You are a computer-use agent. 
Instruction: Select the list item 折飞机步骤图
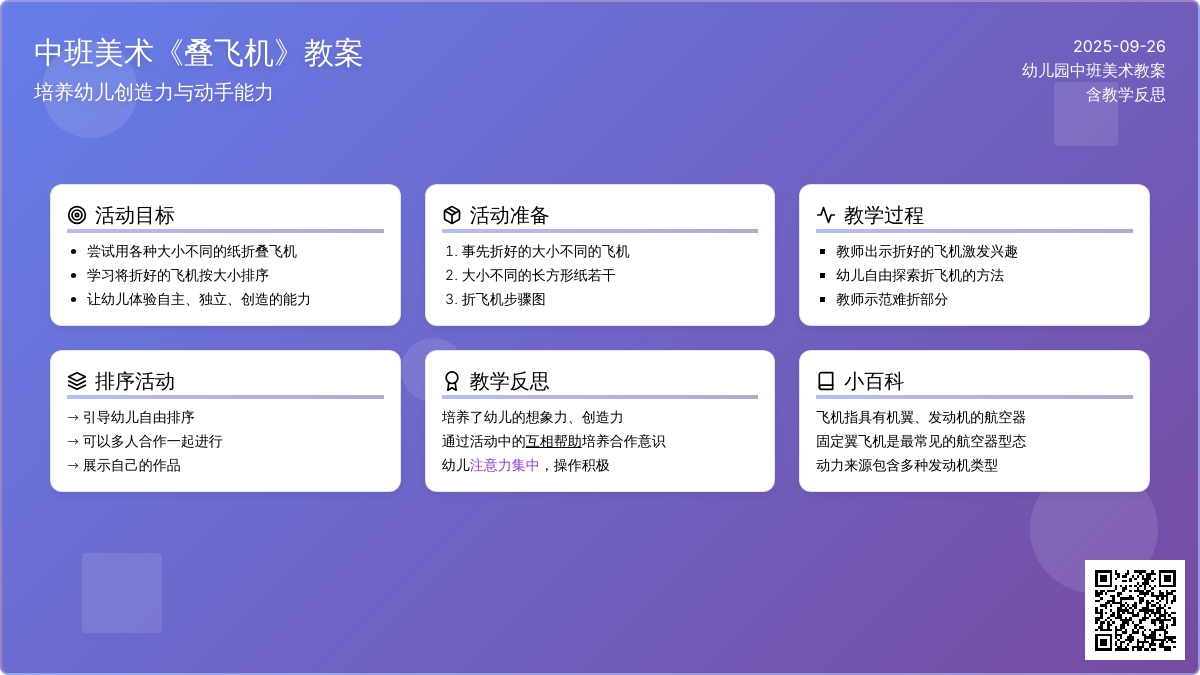503,299
